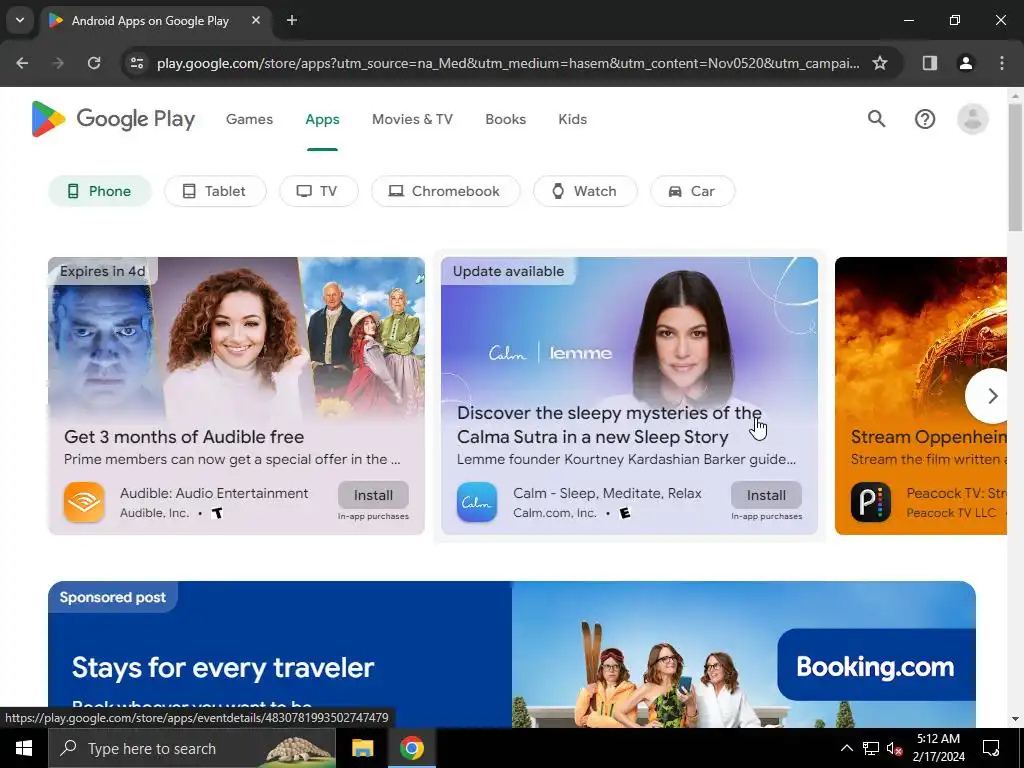Open the taskbar clock showing 5:12 AM

[938, 748]
